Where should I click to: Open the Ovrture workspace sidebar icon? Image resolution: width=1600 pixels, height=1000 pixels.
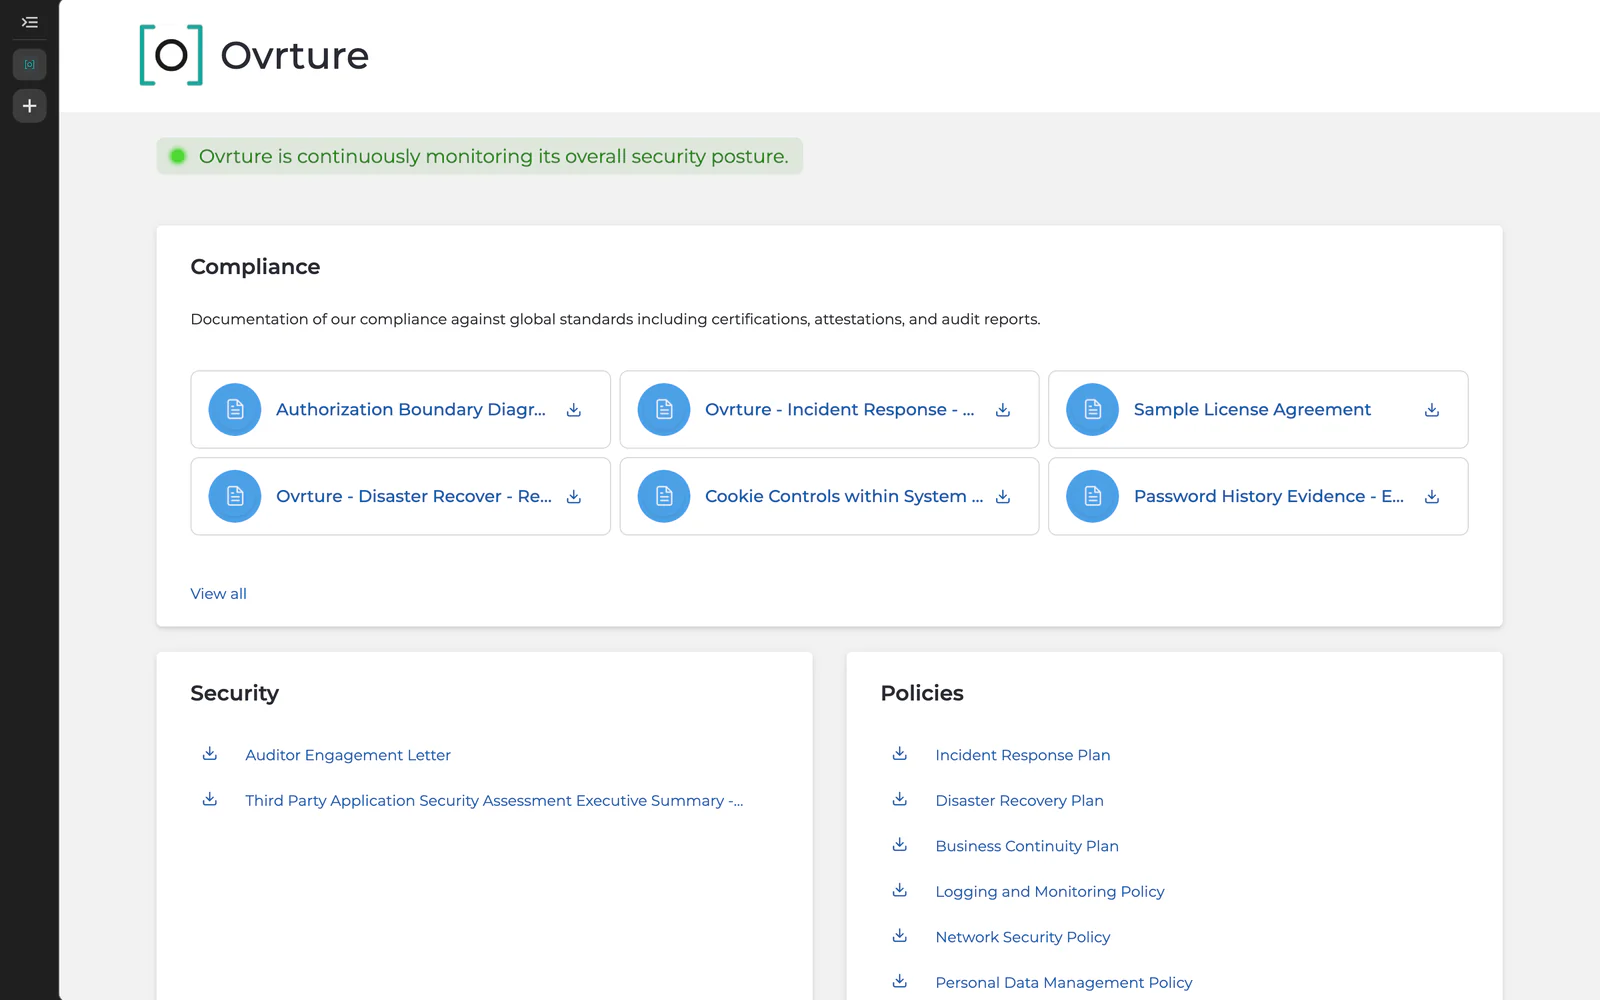pos(30,64)
